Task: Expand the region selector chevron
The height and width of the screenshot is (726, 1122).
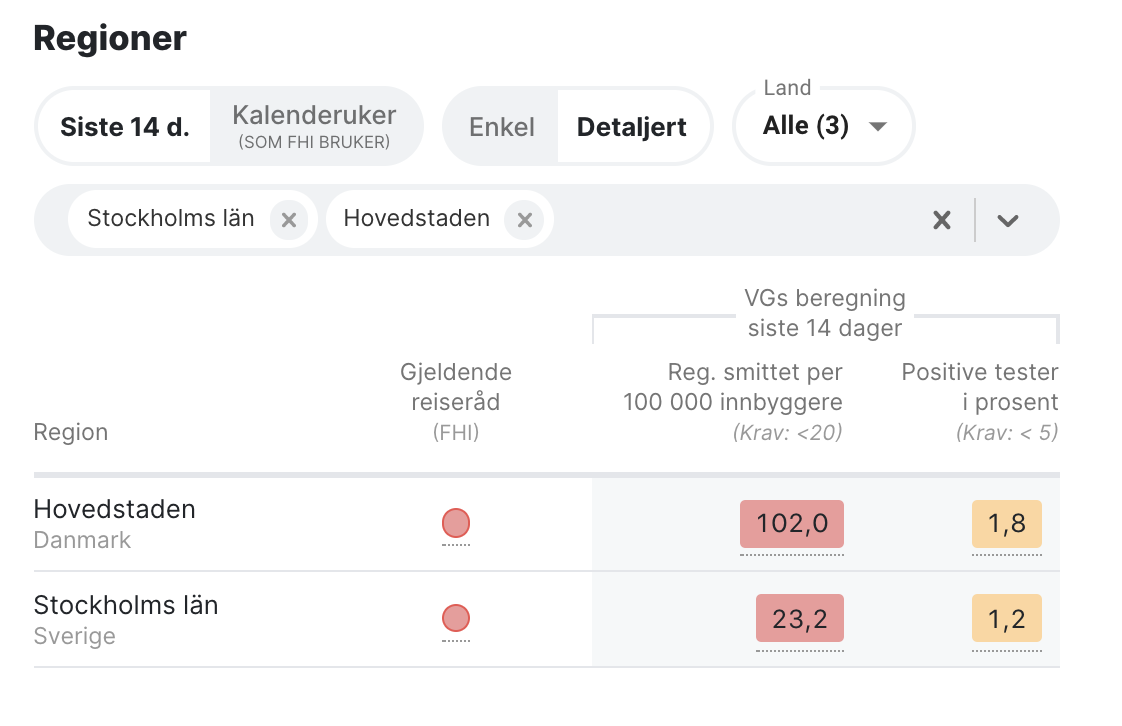Action: pyautogui.click(x=1008, y=220)
